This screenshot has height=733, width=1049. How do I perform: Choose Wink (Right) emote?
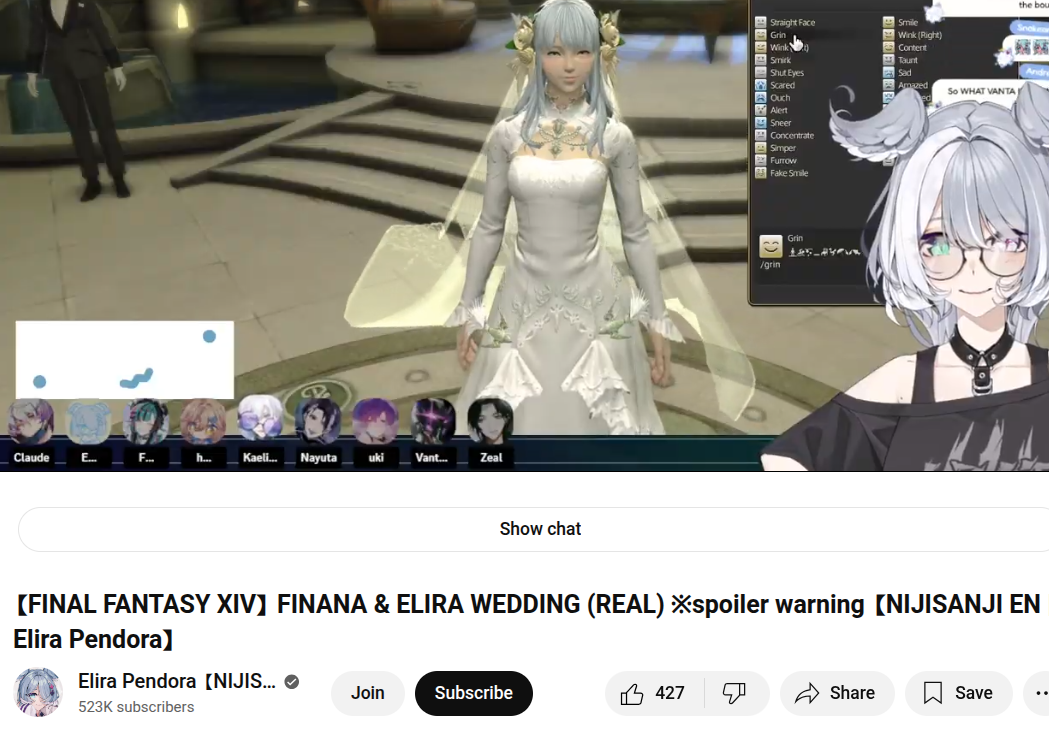[x=913, y=35]
